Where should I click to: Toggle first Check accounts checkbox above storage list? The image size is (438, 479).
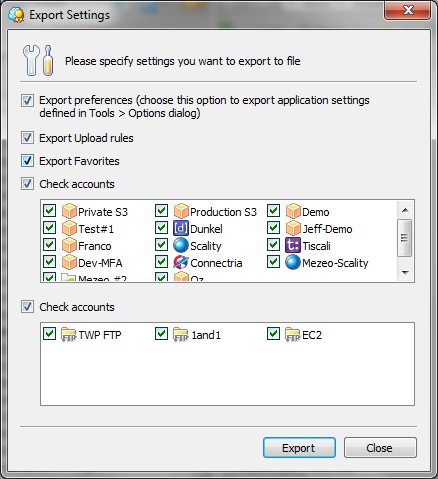27,184
